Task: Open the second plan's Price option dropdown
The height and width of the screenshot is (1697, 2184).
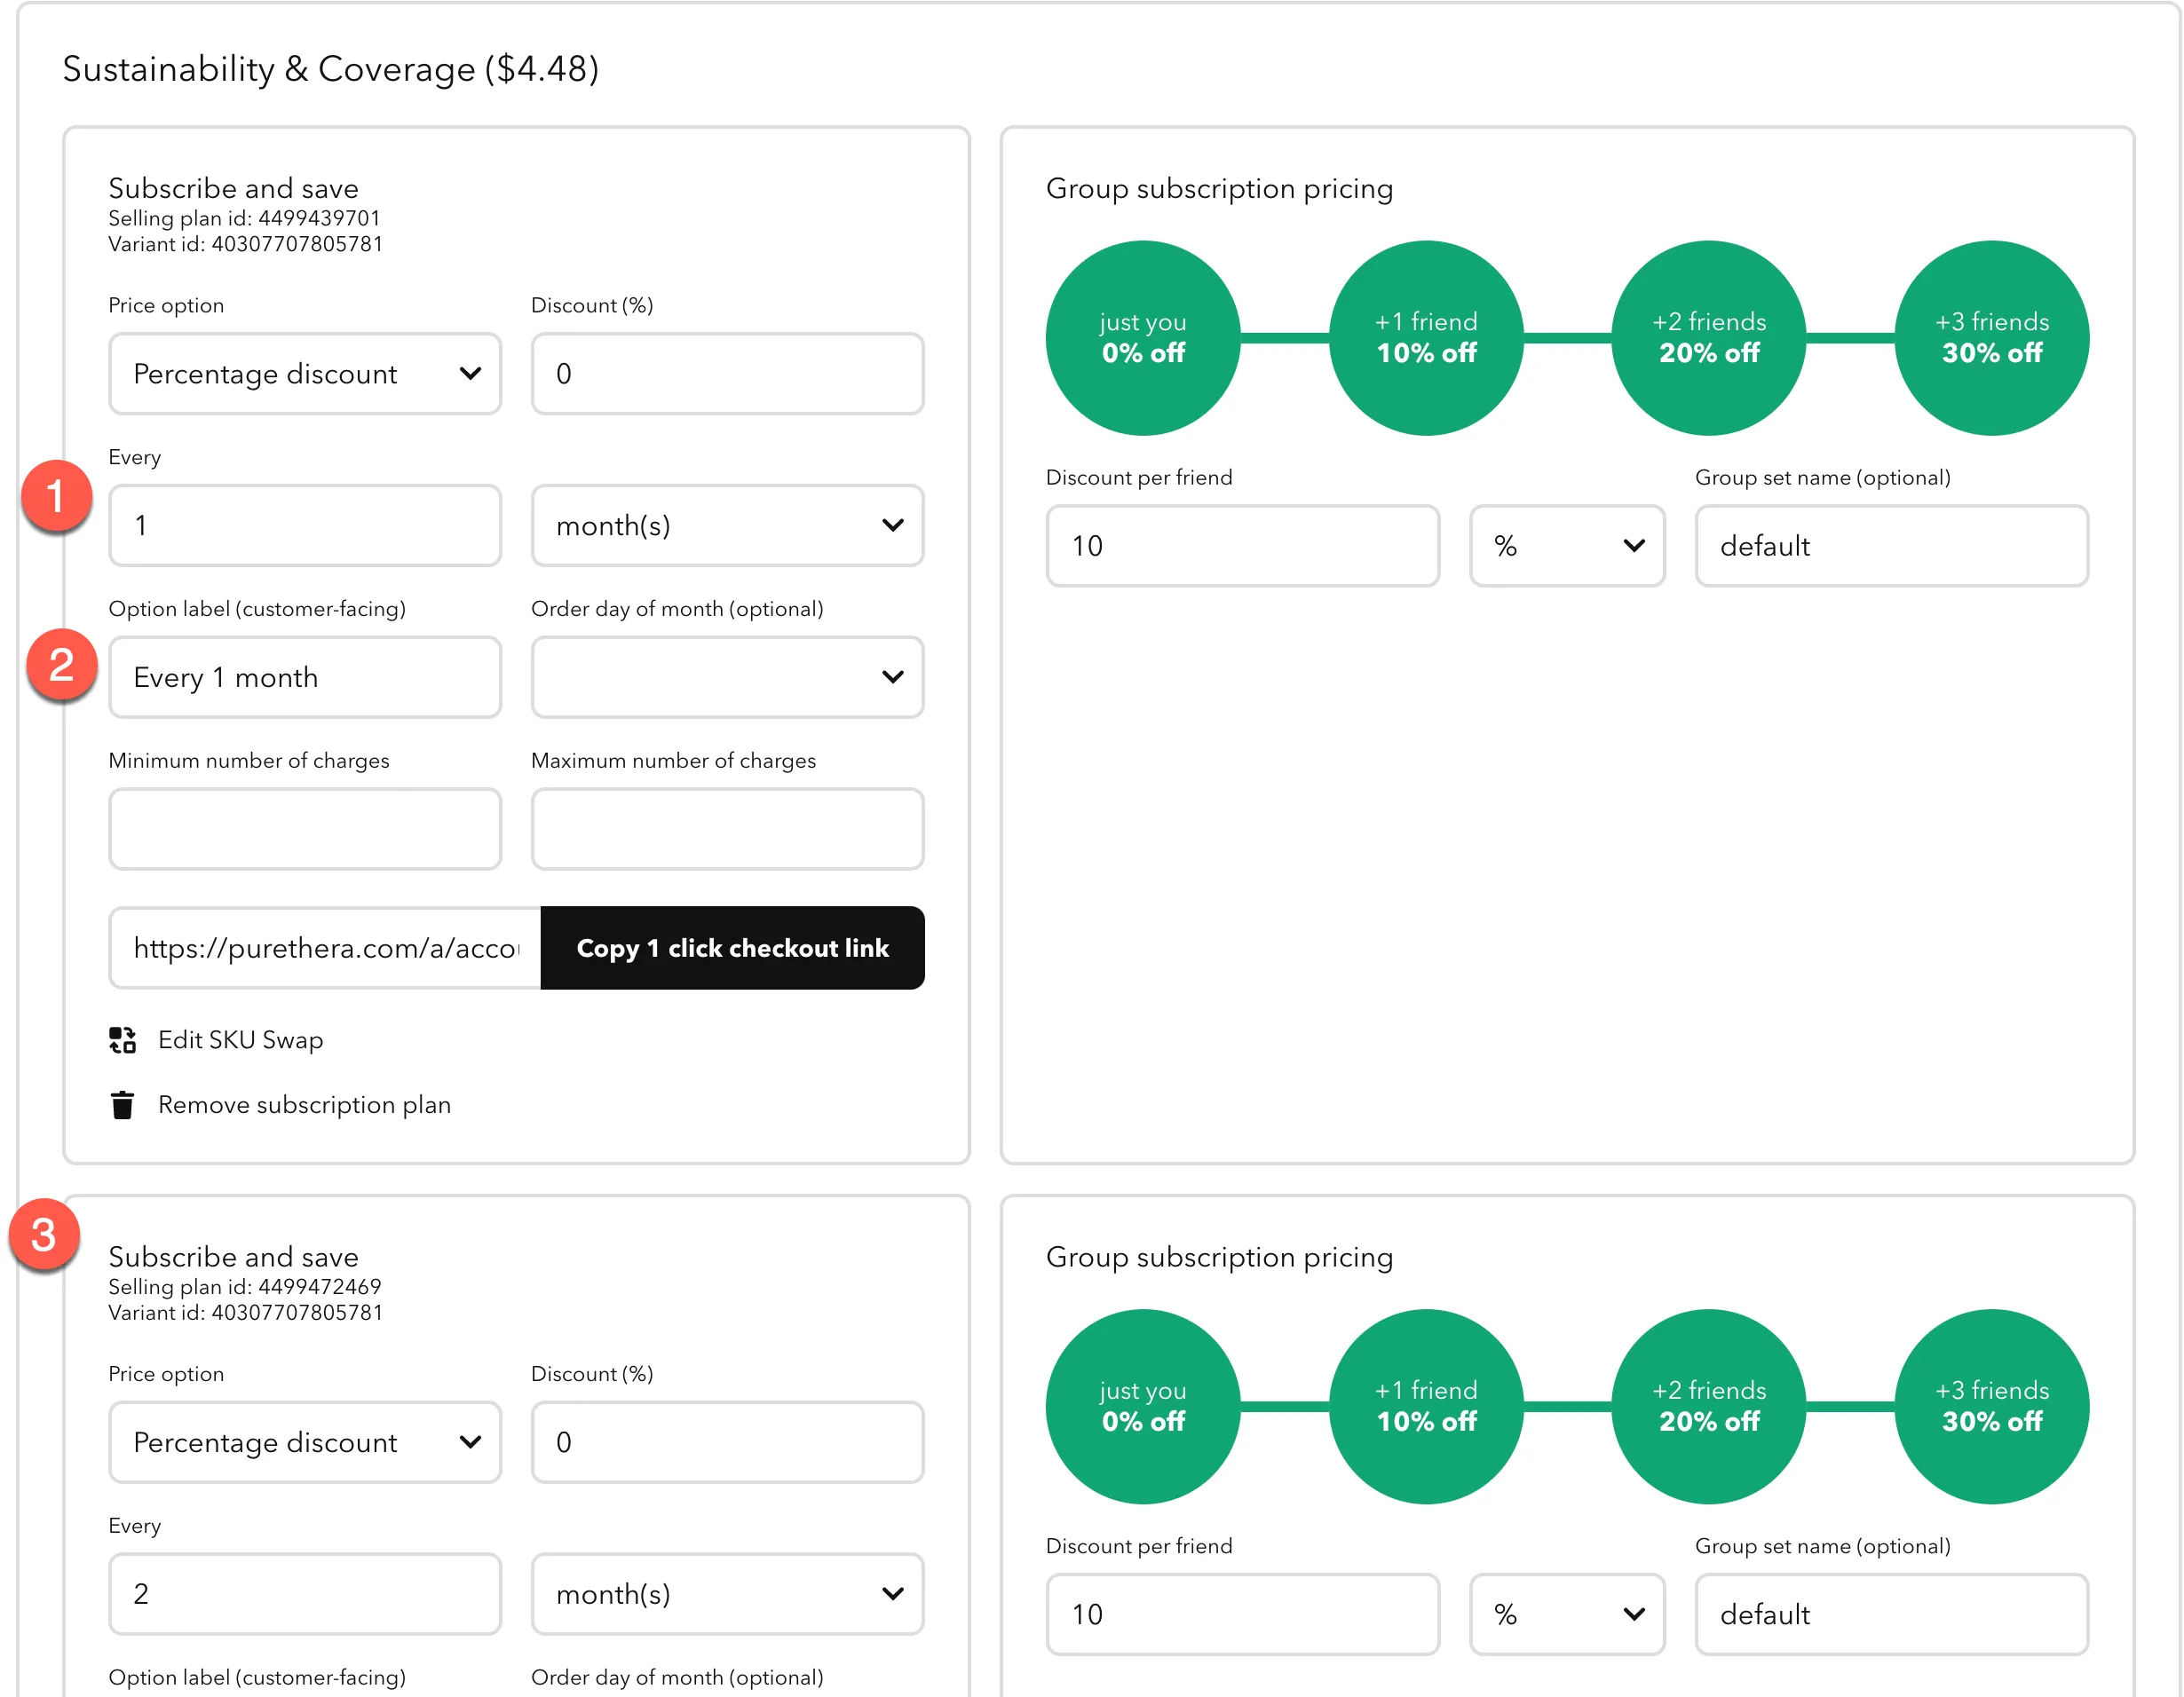Action: pos(304,1443)
